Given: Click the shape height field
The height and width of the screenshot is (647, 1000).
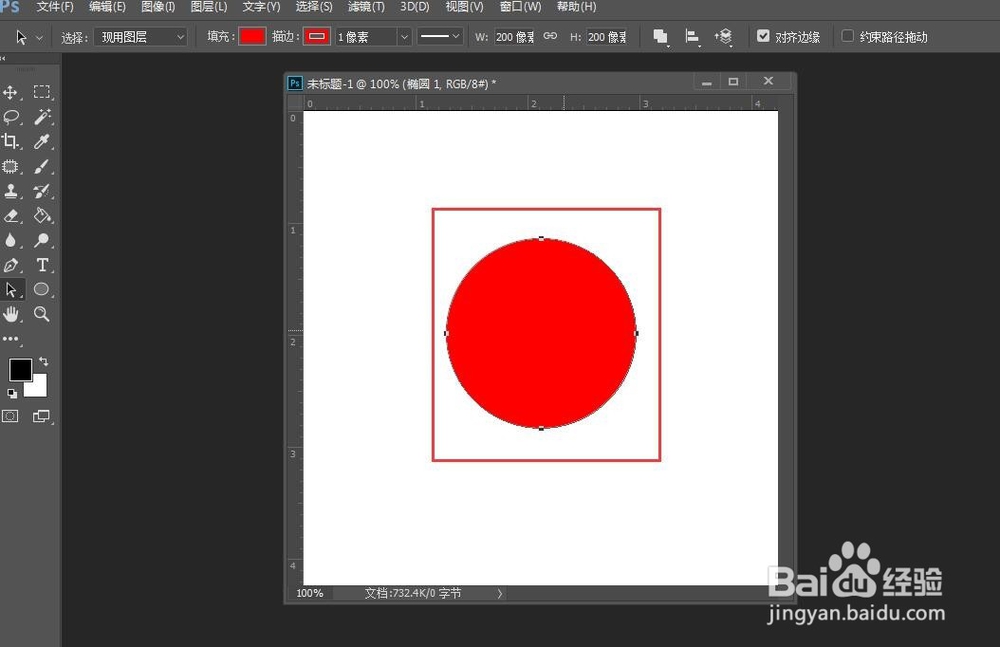Looking at the screenshot, I should coord(607,37).
